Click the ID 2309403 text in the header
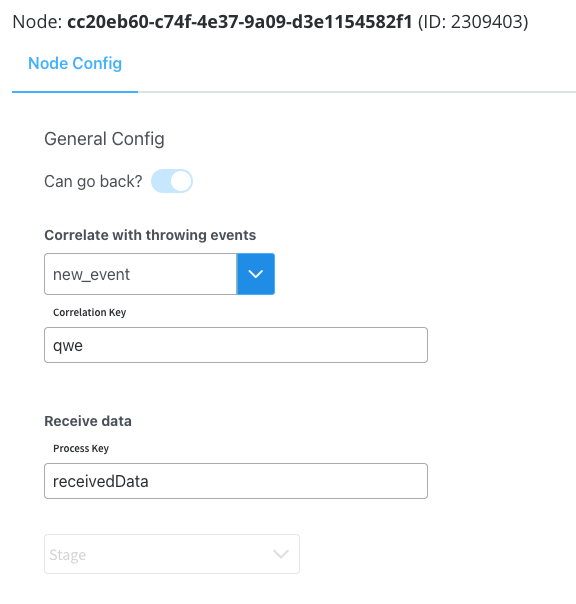The height and width of the screenshot is (604, 576). (x=473, y=22)
